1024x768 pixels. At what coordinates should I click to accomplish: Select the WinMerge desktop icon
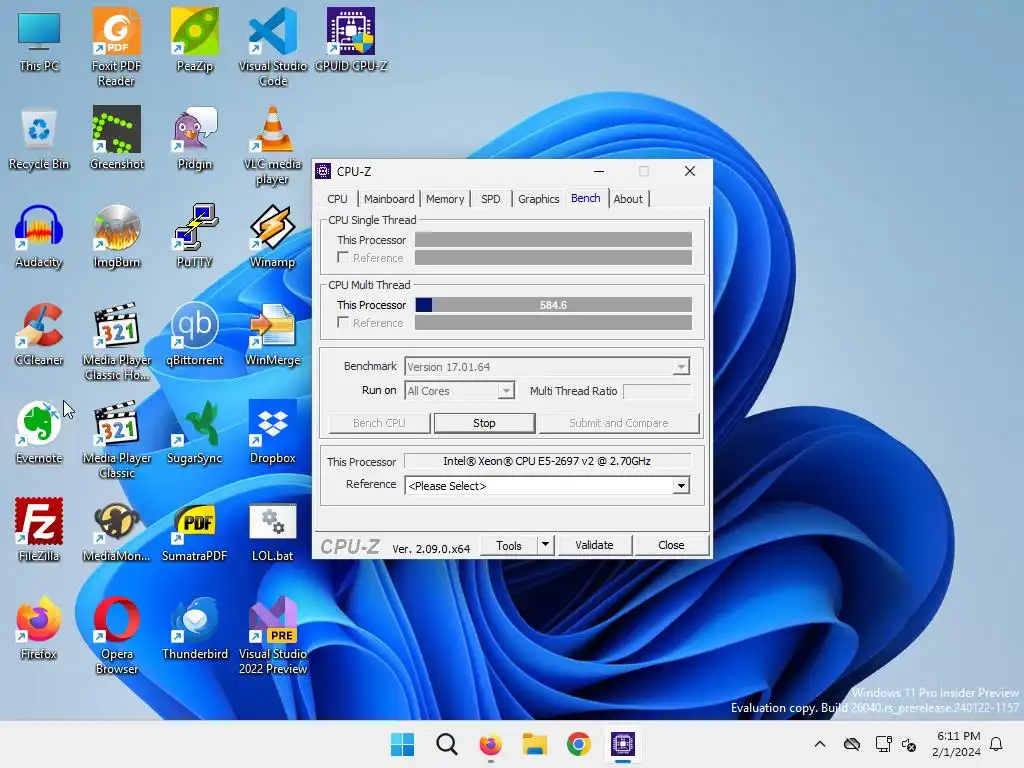(273, 335)
